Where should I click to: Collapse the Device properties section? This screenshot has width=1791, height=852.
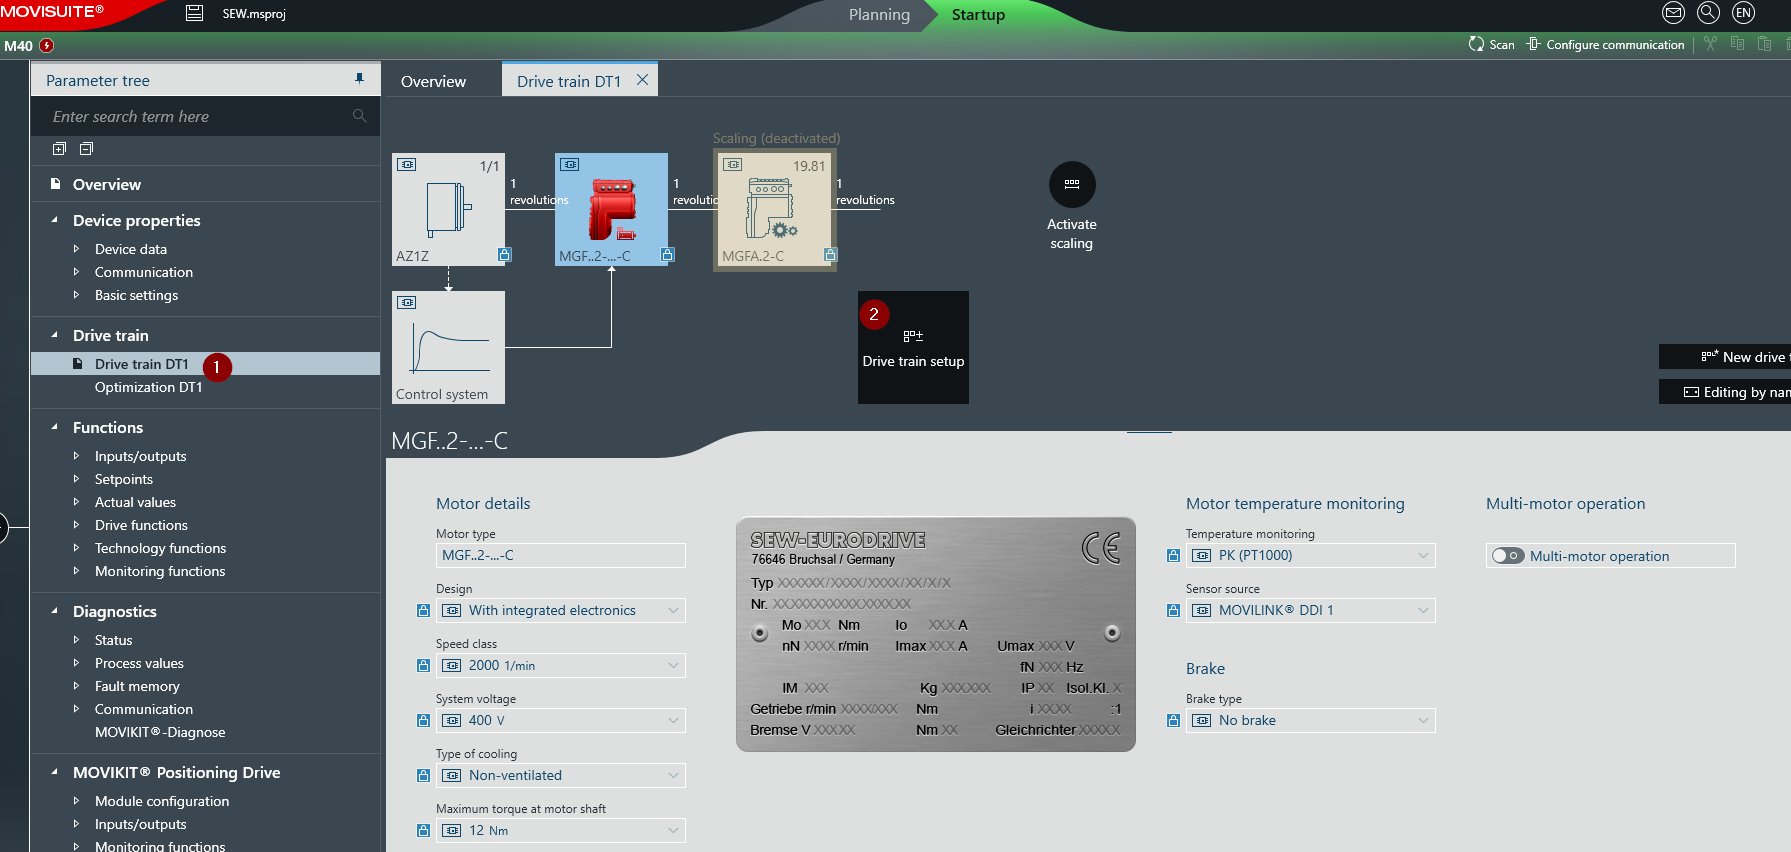pyautogui.click(x=55, y=220)
